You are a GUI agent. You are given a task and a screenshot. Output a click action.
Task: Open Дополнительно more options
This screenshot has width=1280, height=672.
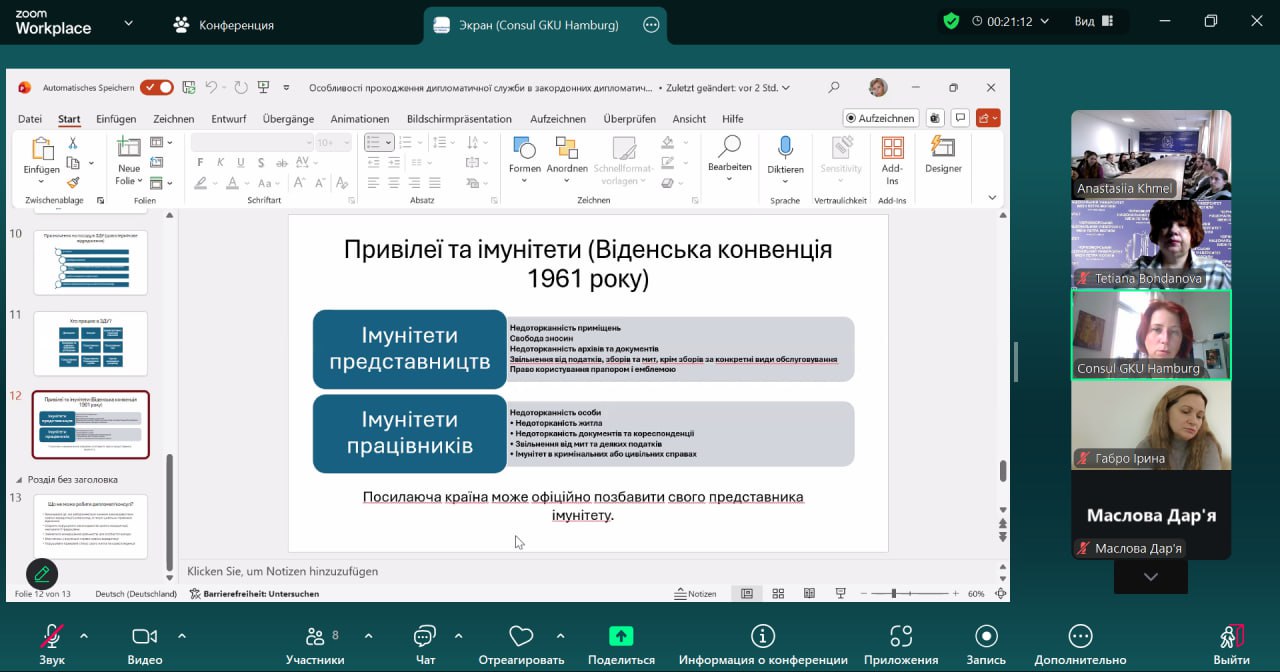[1080, 637]
